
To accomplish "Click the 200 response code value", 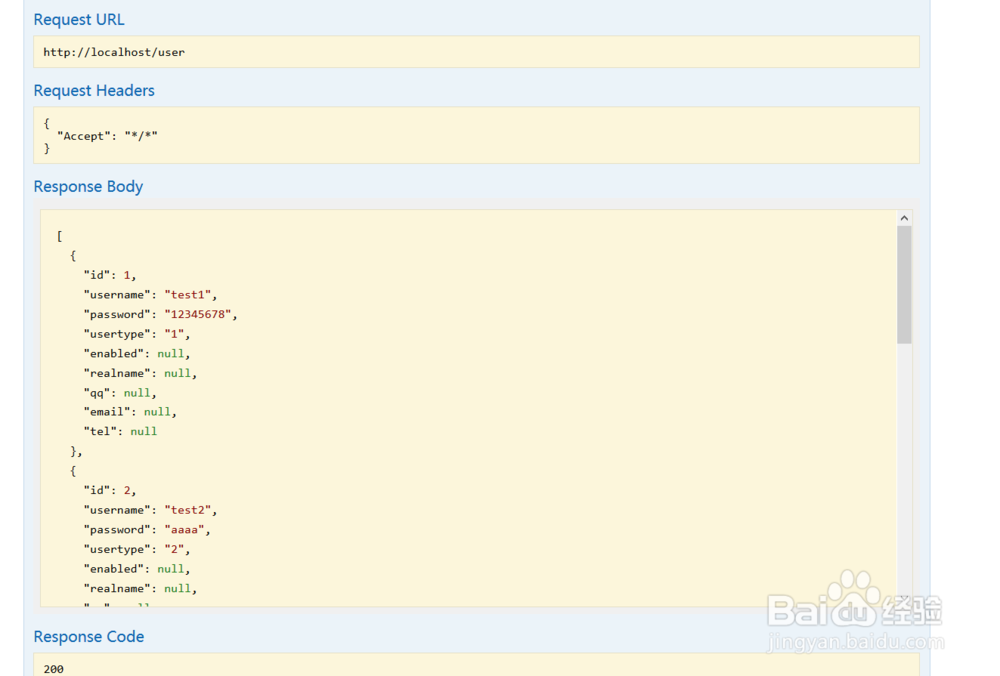I will tap(54, 668).
